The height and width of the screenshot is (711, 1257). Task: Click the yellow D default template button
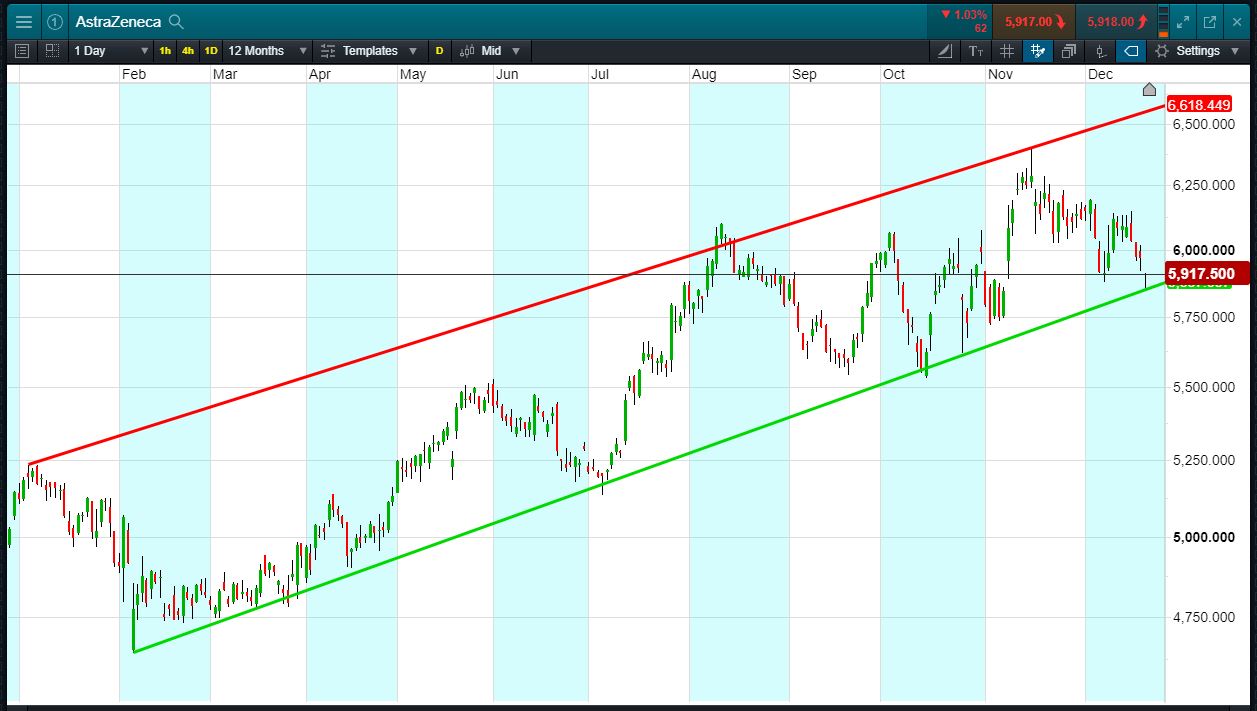pyautogui.click(x=440, y=50)
